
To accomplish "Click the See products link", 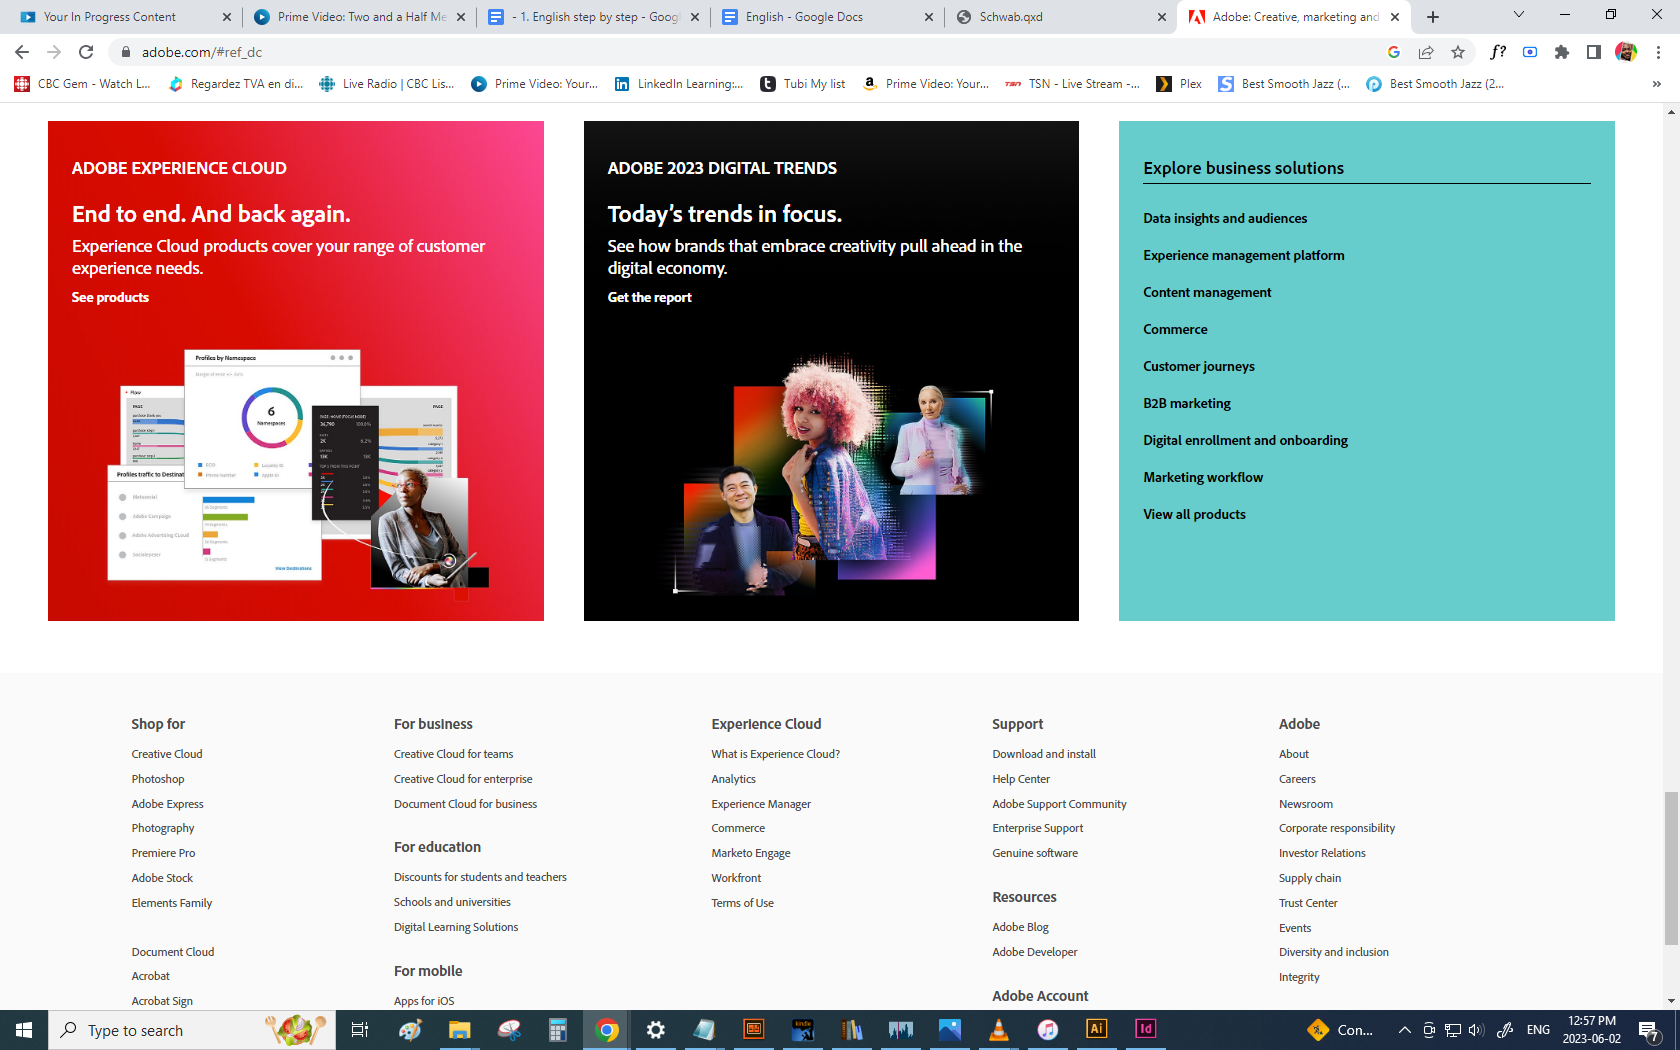I will 110,297.
